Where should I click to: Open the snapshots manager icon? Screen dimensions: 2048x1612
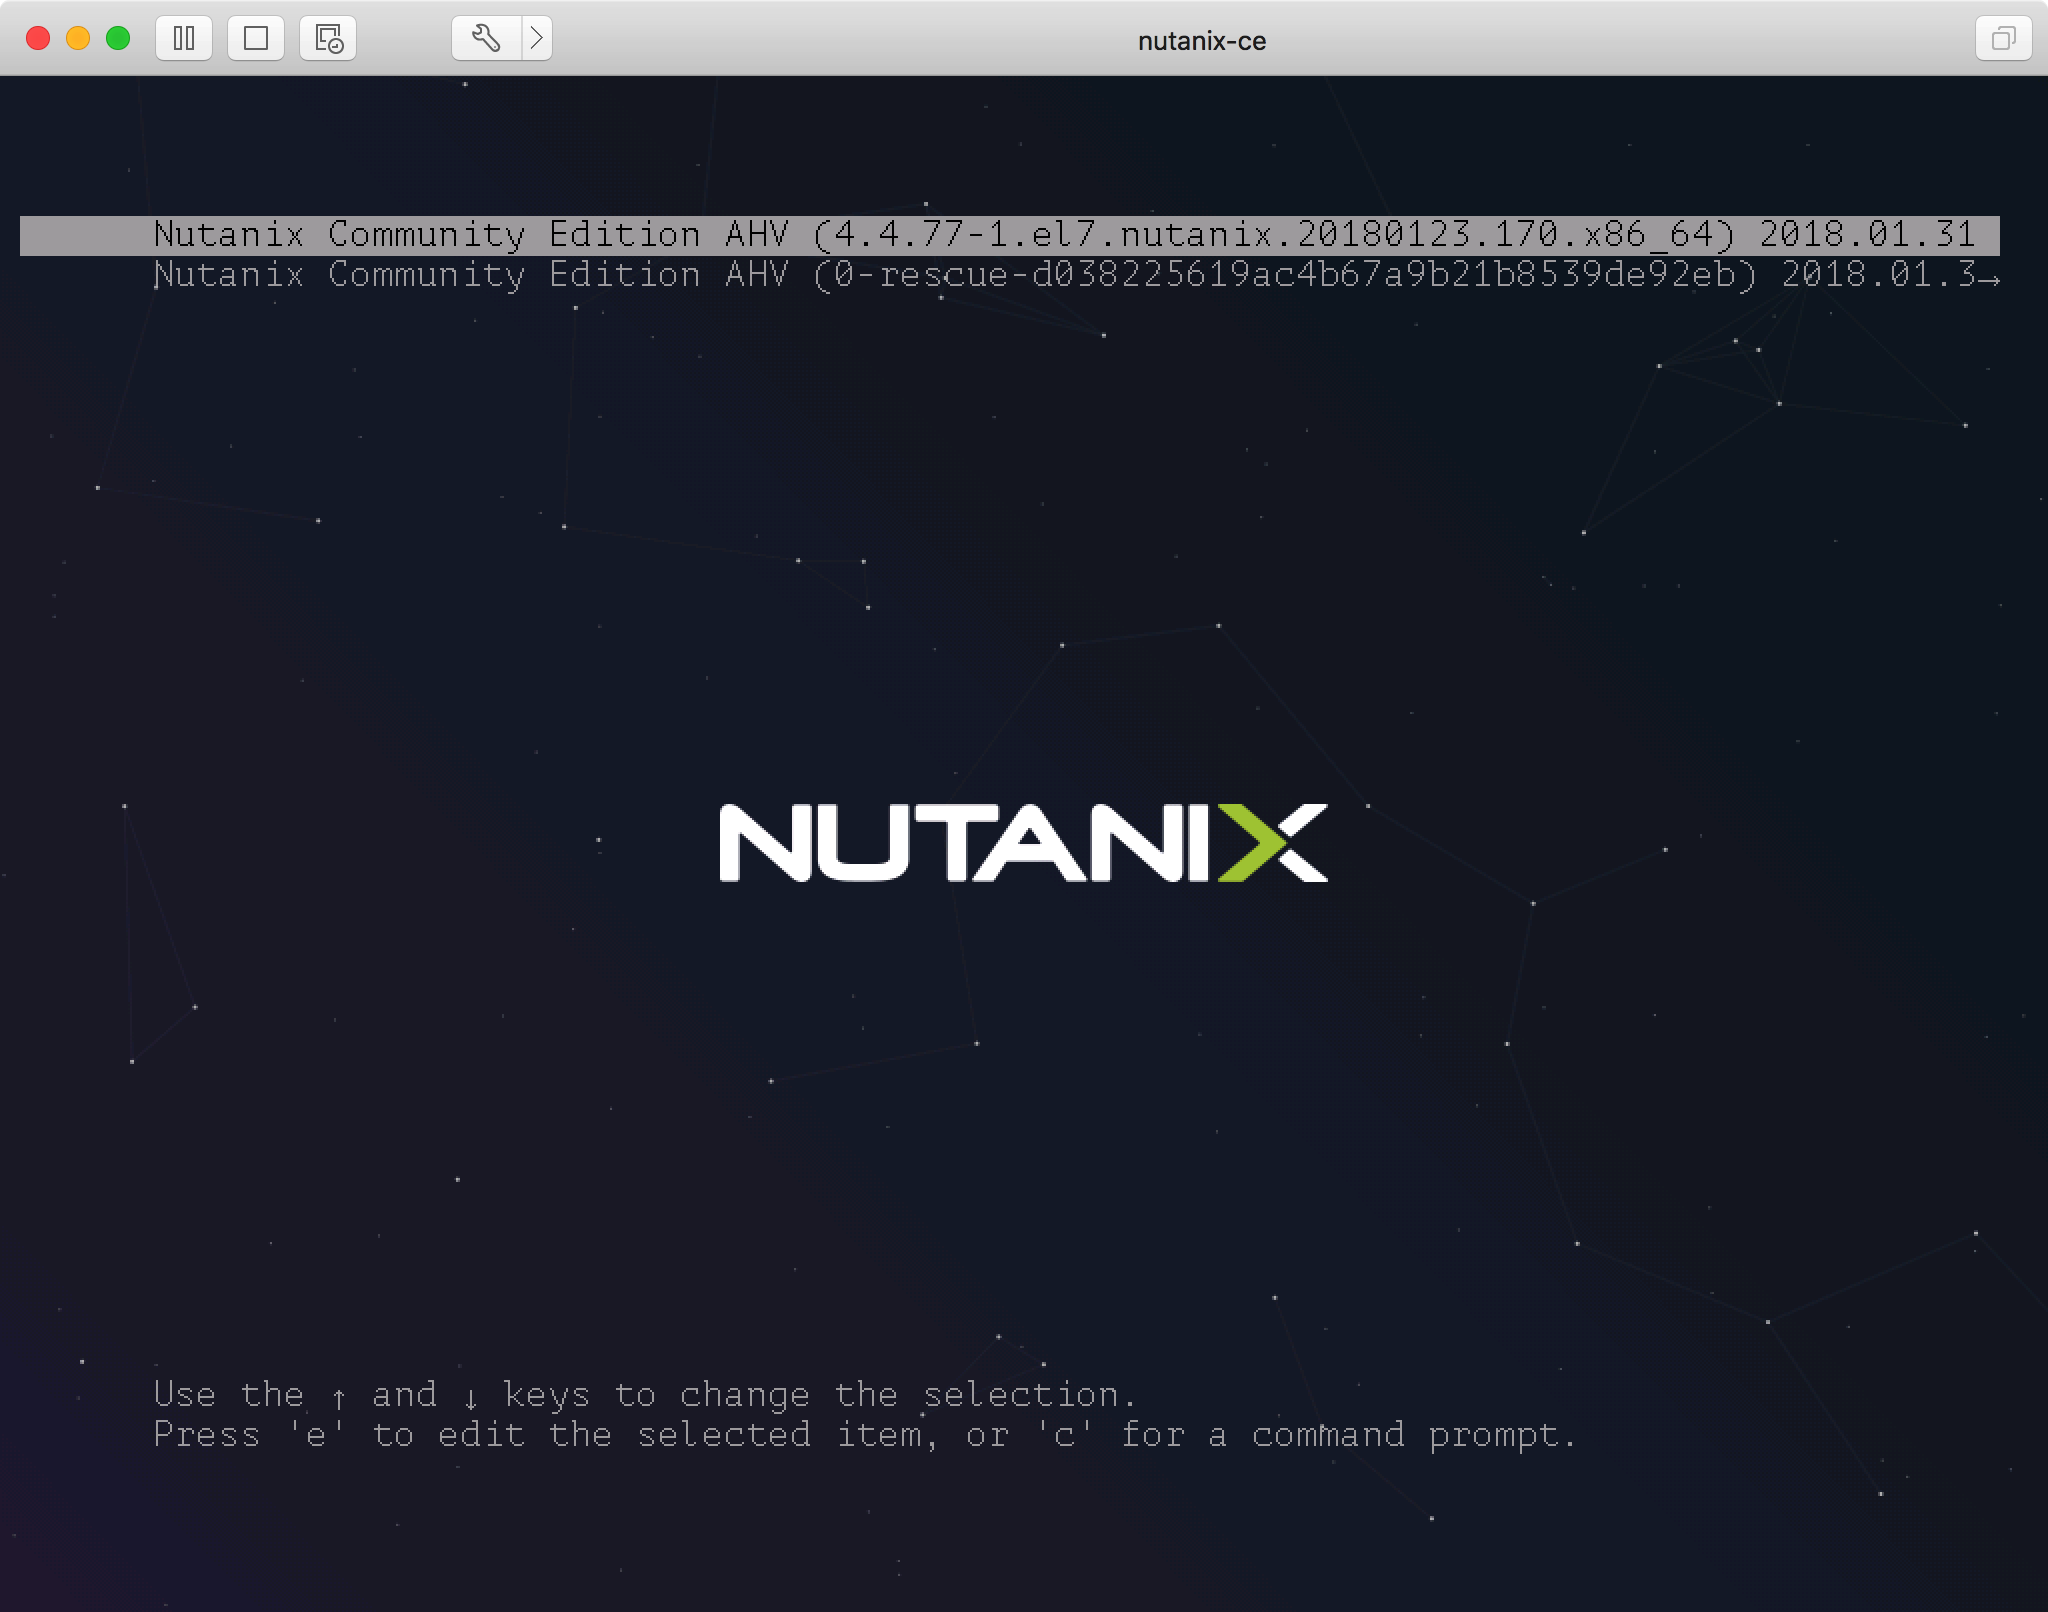point(328,39)
